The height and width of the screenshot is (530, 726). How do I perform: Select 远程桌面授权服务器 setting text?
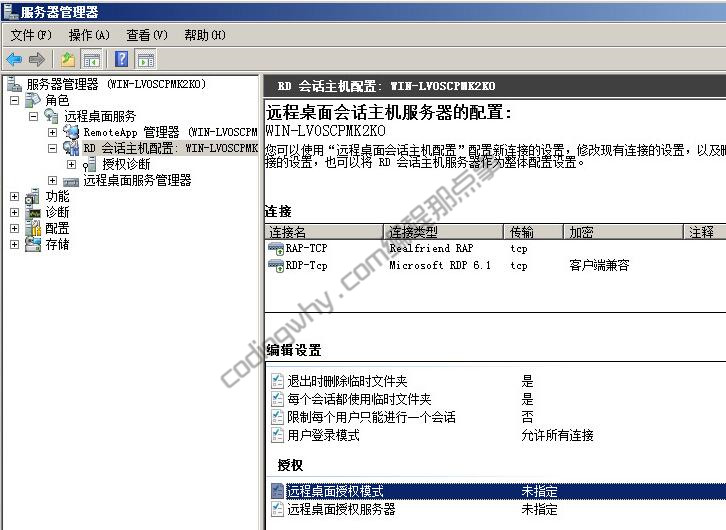[341, 509]
